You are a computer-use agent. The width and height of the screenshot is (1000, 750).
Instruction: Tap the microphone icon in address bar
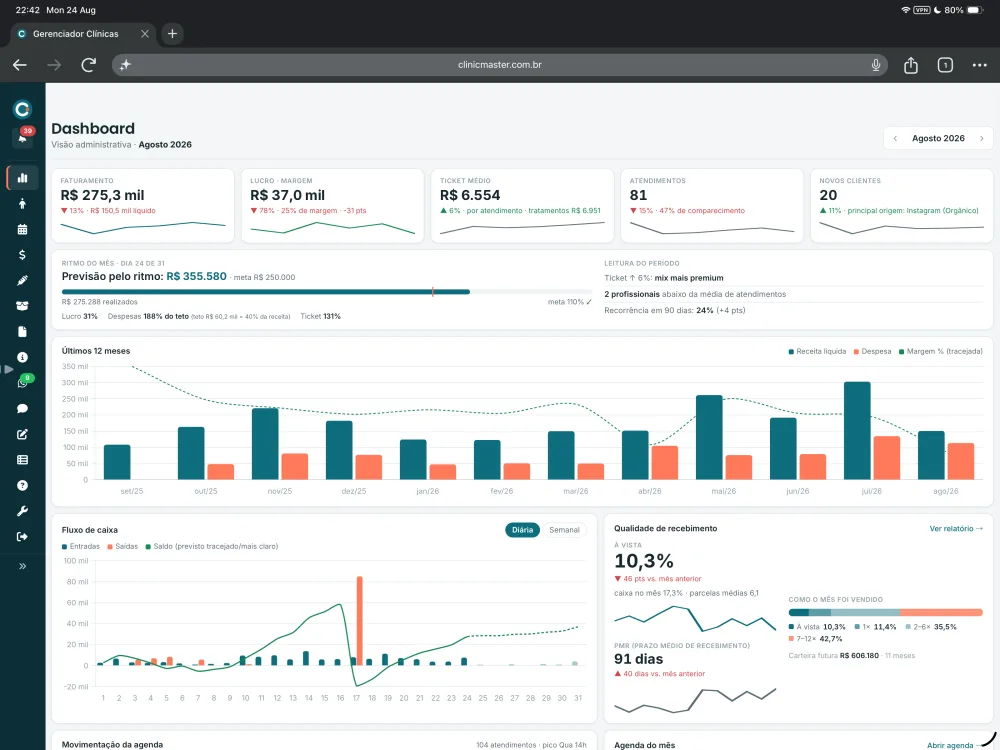click(x=876, y=64)
